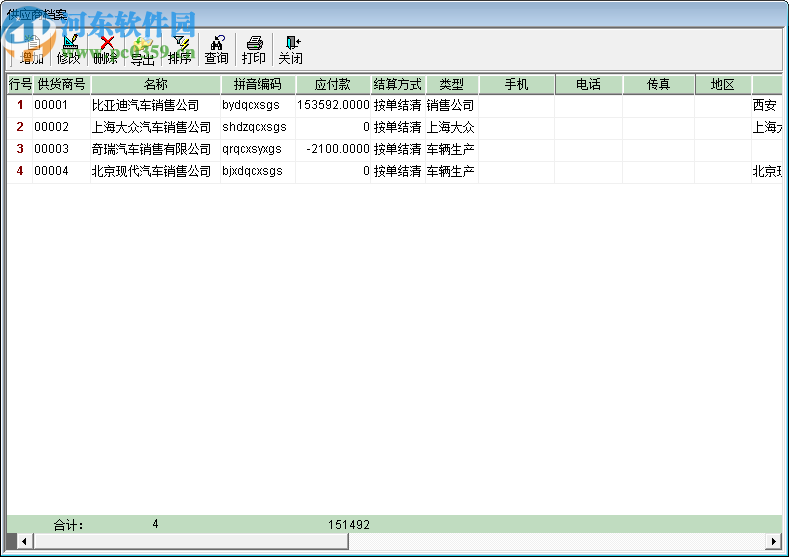The width and height of the screenshot is (789, 557).
Task: Click pinyin code bydqcxsgs
Action: 251,105
